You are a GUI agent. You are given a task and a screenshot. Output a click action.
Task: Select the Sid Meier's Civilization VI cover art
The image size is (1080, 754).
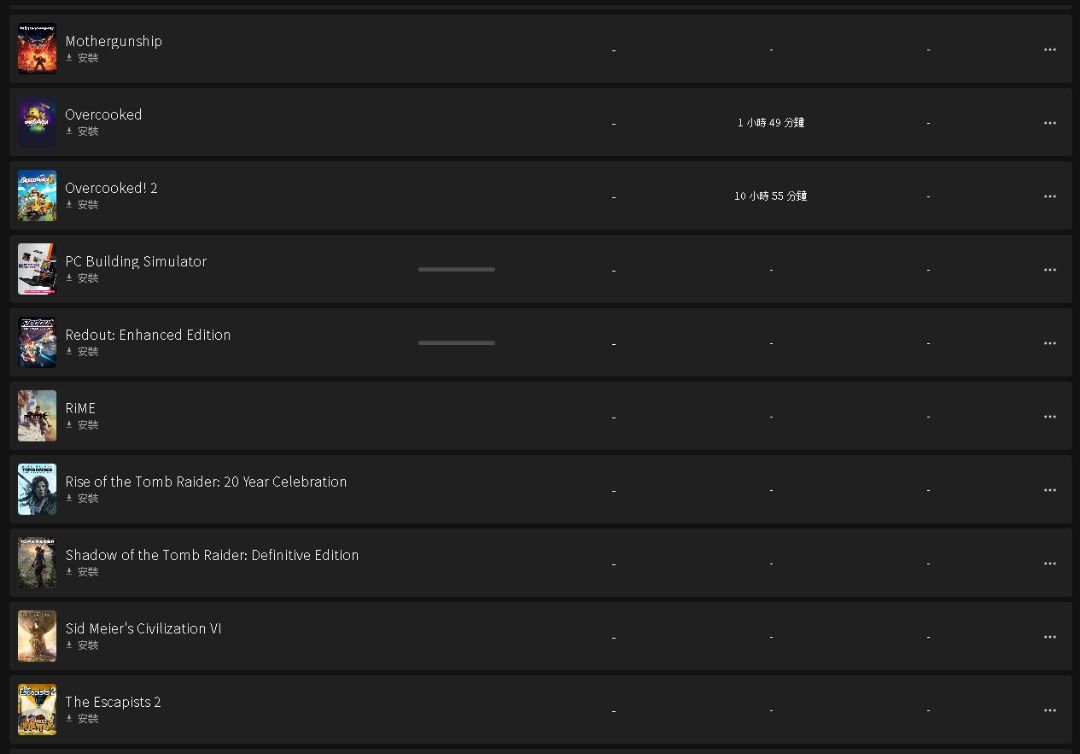37,636
